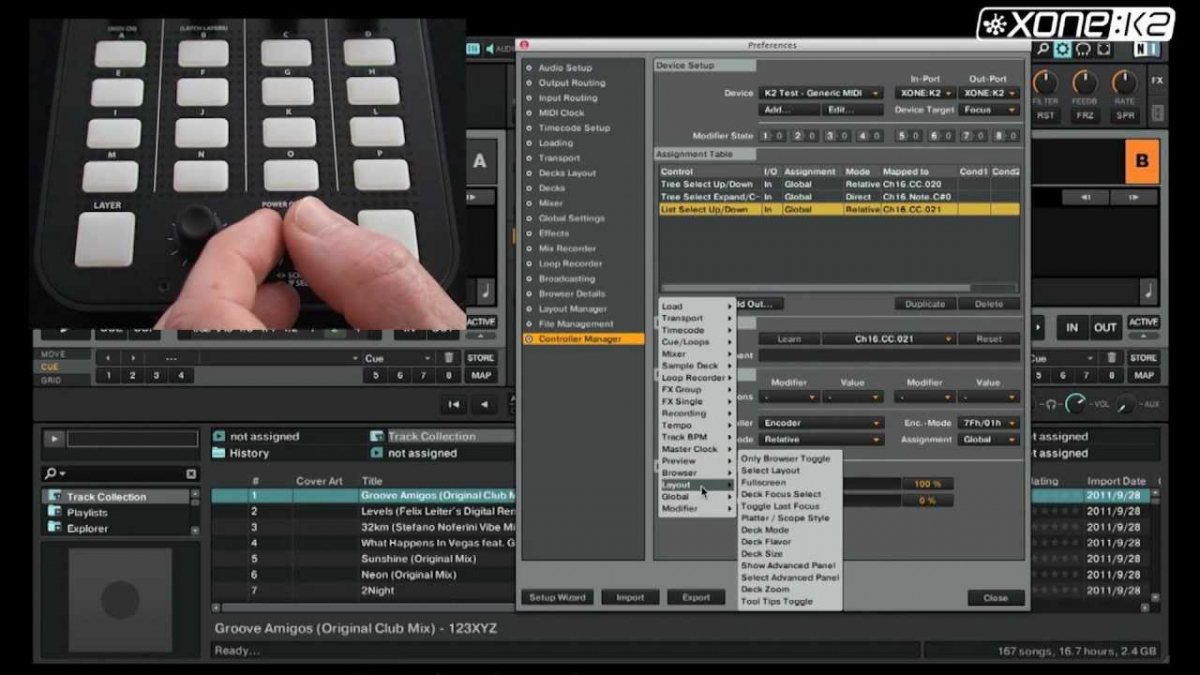Viewport: 1200px width, 675px height.
Task: Open Enc.-Mode 7Fh/01h dropdown
Action: coord(989,423)
